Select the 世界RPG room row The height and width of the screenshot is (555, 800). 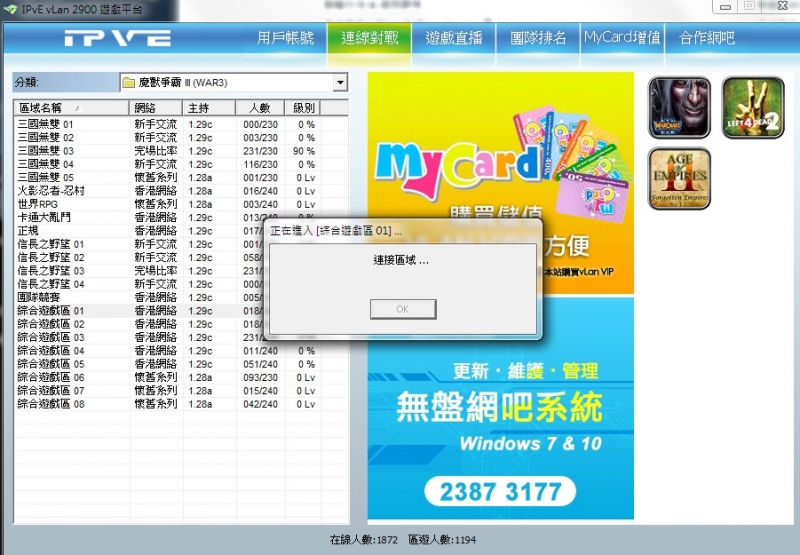(x=181, y=204)
